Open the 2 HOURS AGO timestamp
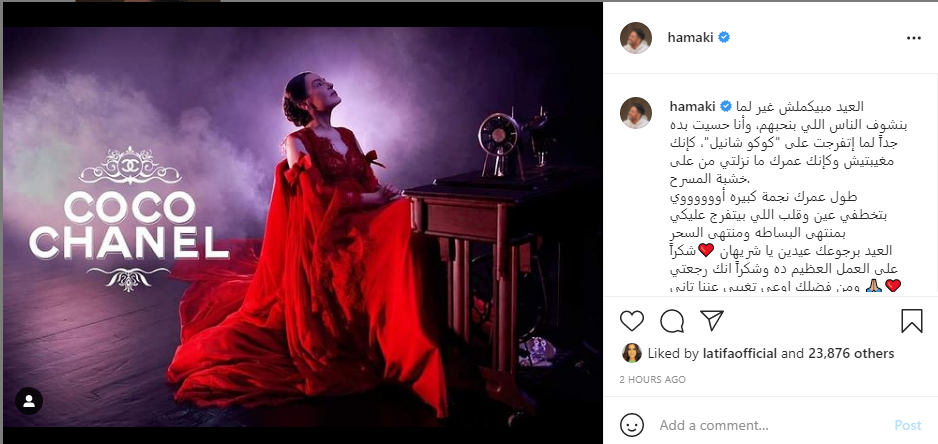This screenshot has height=444, width=938. coord(653,379)
